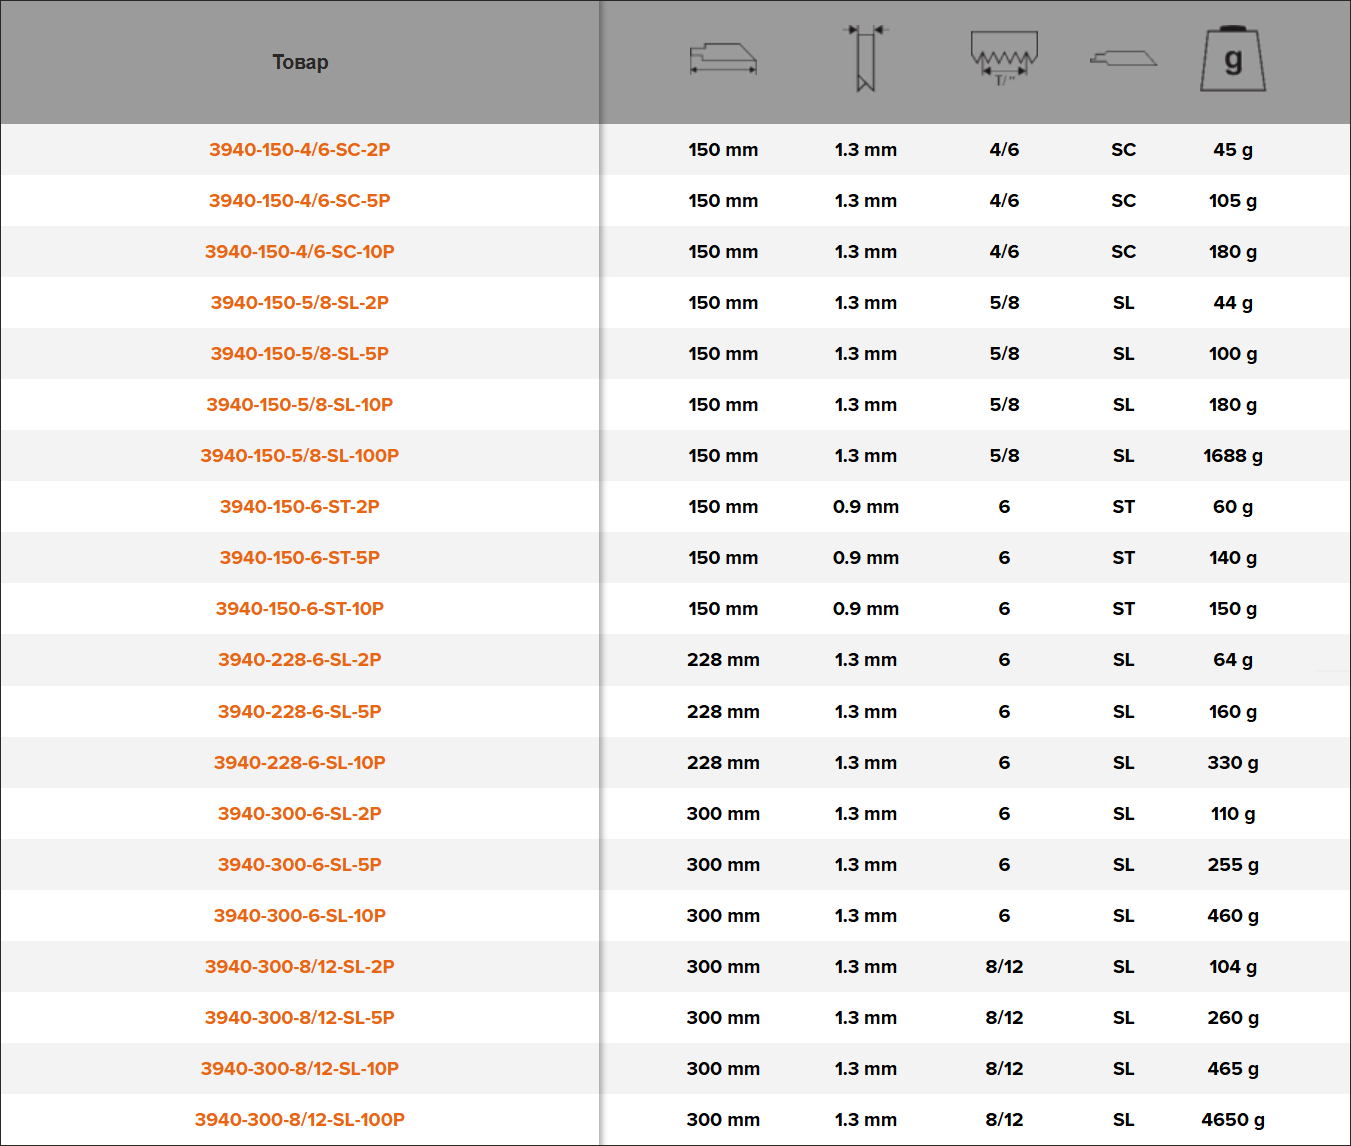This screenshot has height=1146, width=1351.
Task: Select the 105 g weight cell
Action: (1233, 201)
